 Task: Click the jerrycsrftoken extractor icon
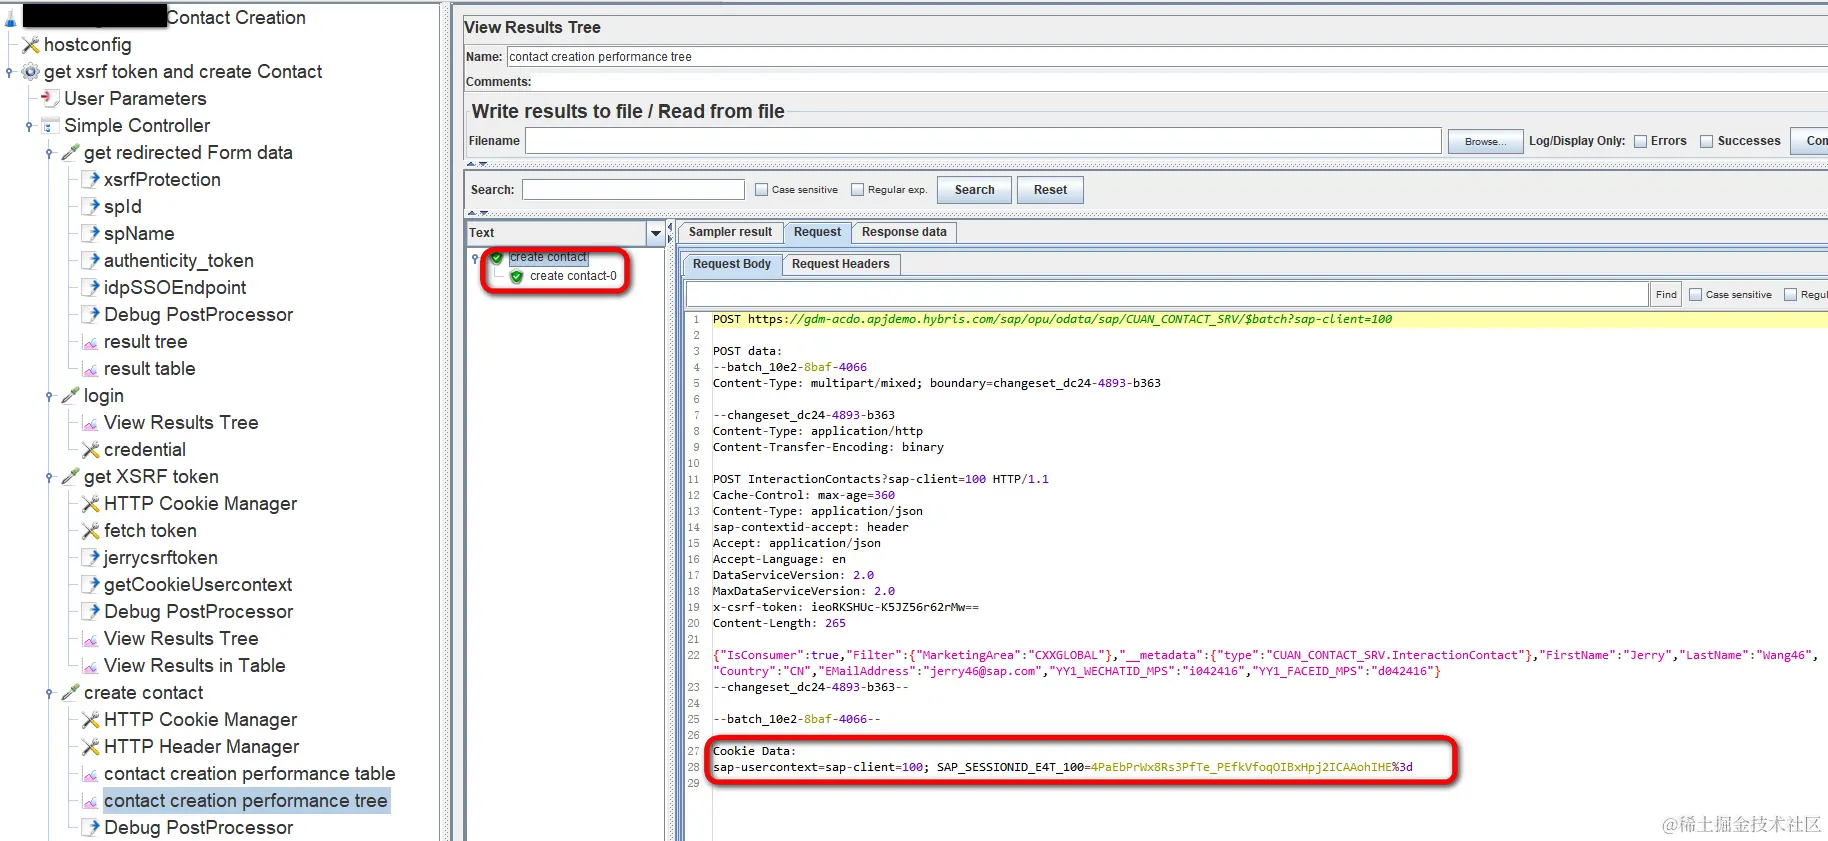(x=90, y=558)
